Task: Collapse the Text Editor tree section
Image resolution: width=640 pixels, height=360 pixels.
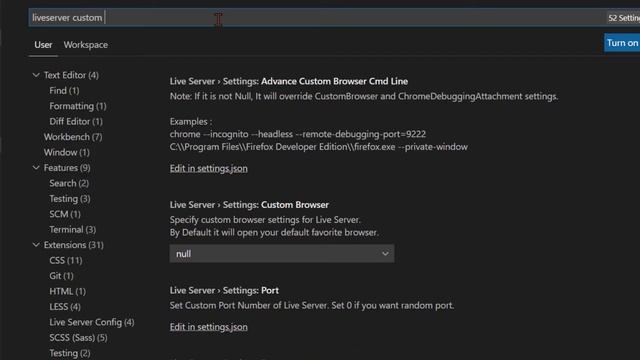Action: (x=36, y=75)
